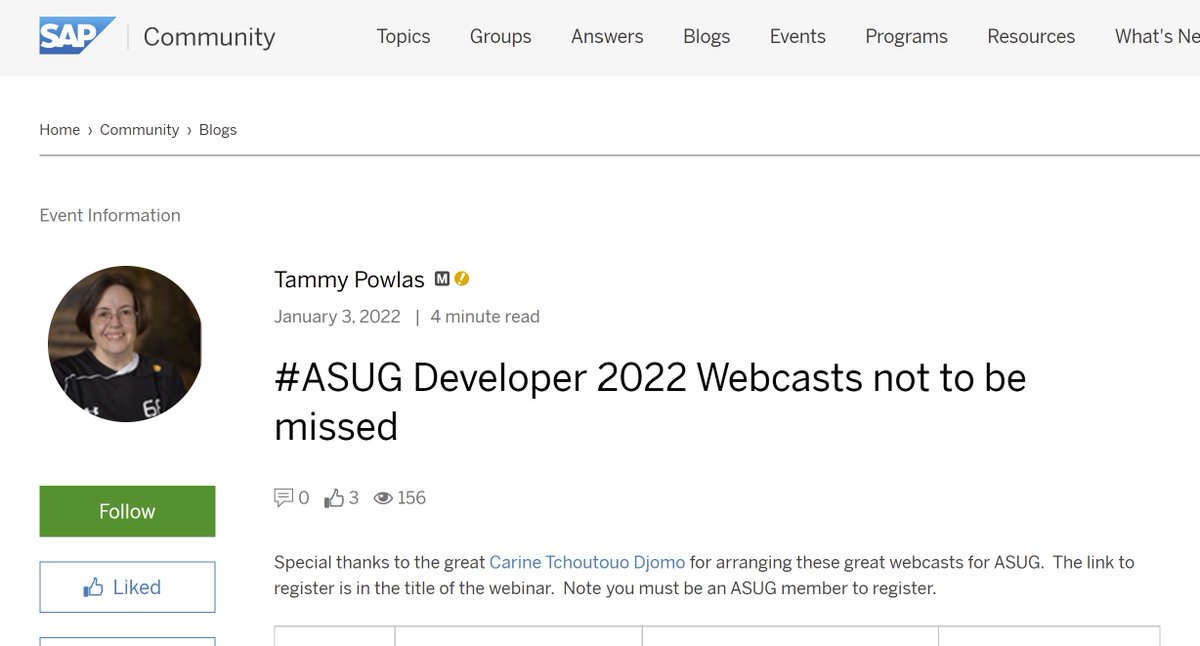Image resolution: width=1200 pixels, height=646 pixels.
Task: Click the moderator badge next to Tammy Powlas
Action: (441, 279)
